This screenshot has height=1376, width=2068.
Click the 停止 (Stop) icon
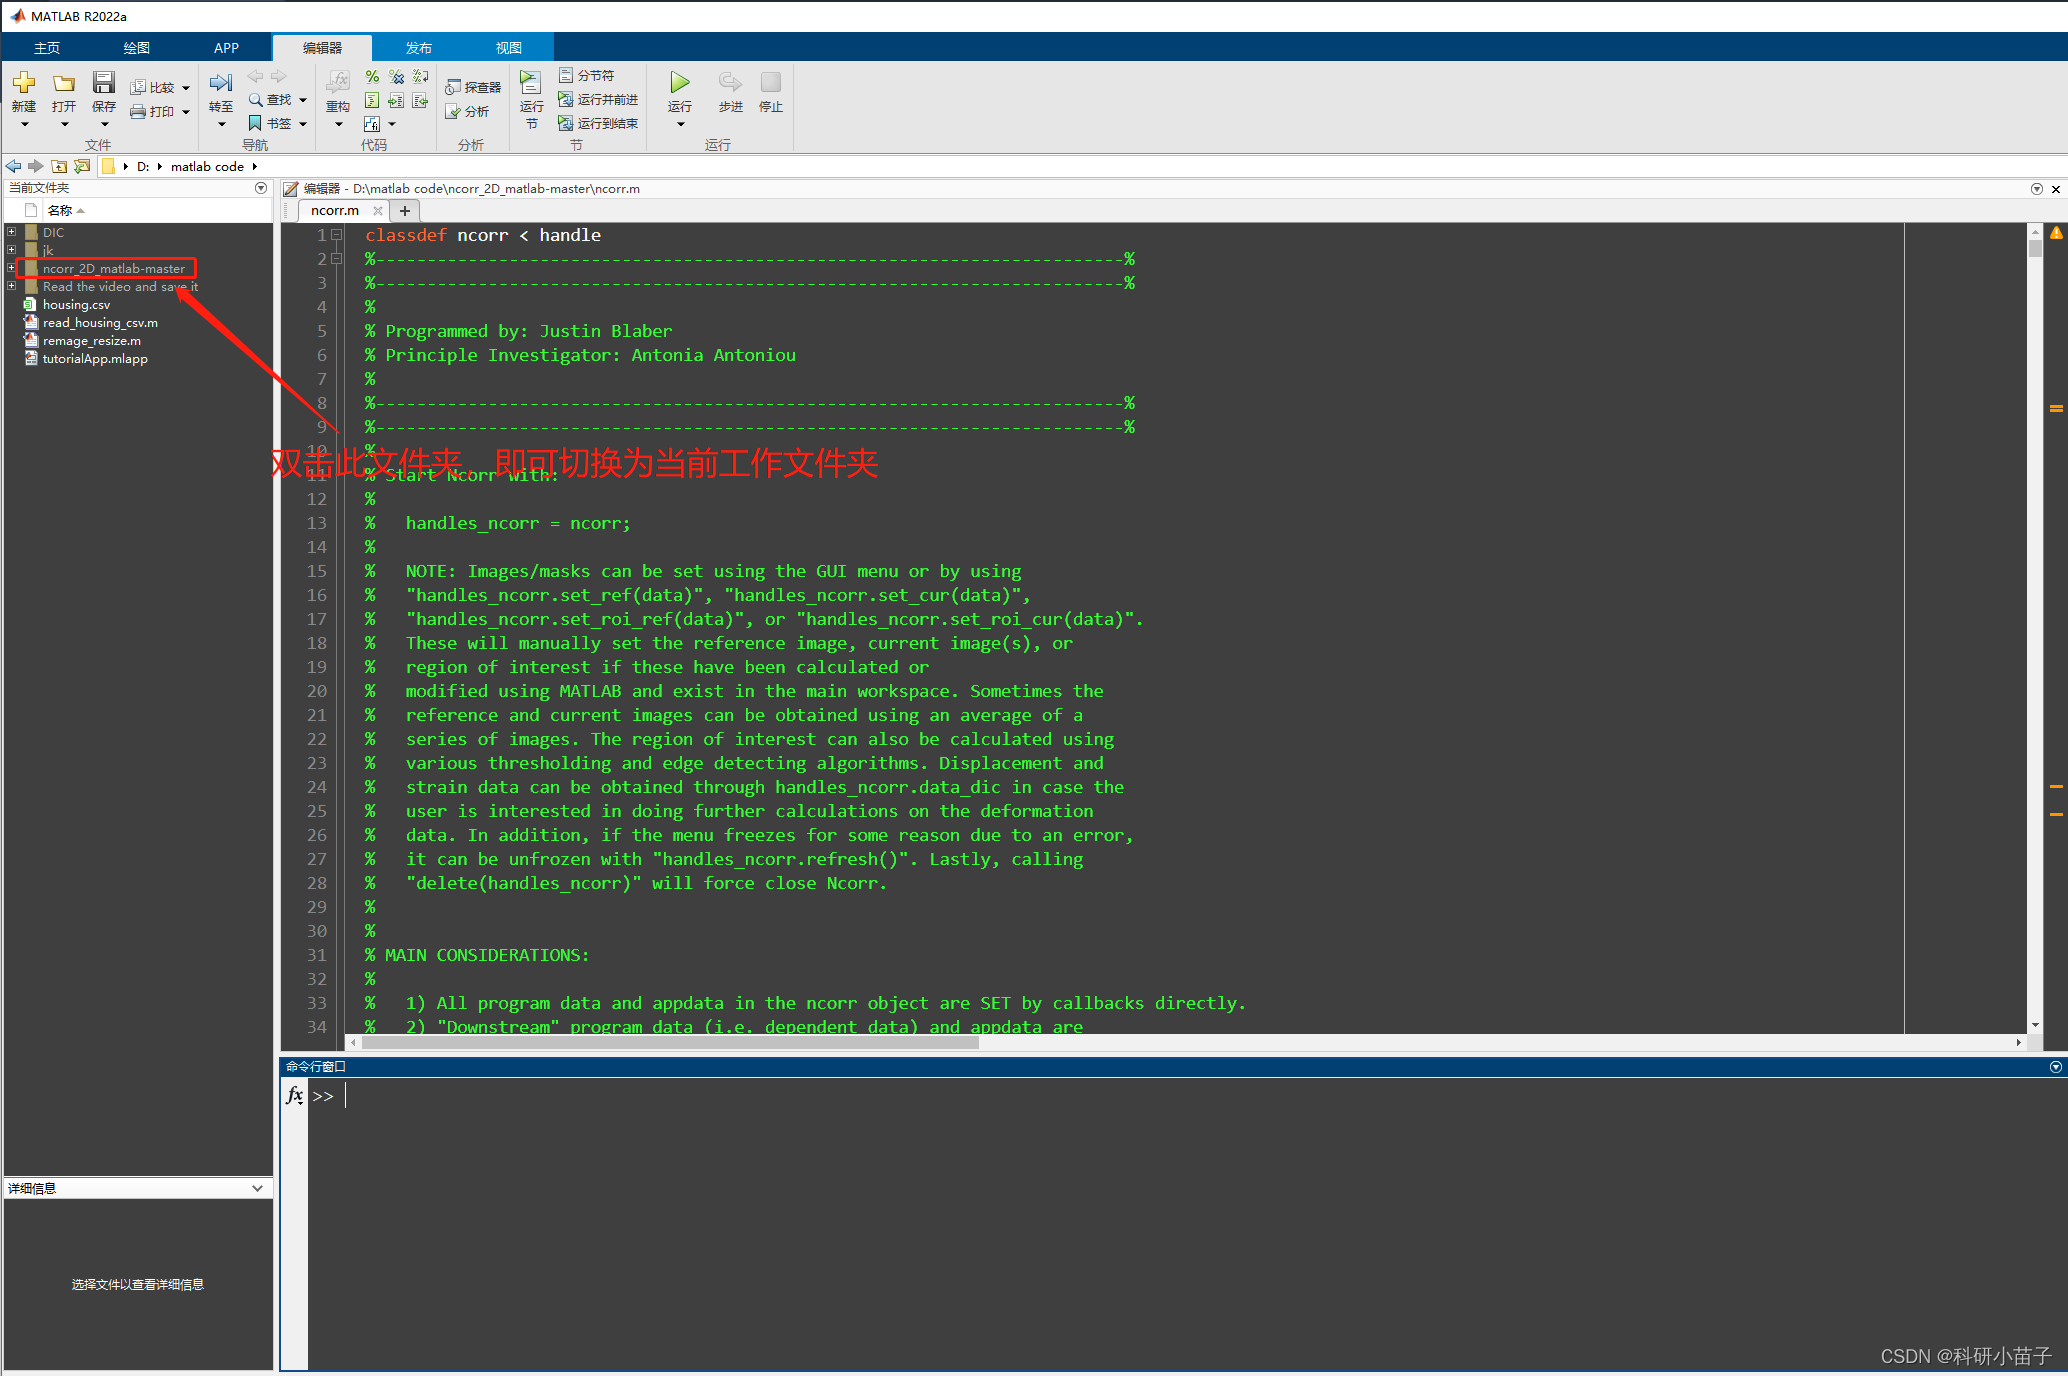point(771,82)
